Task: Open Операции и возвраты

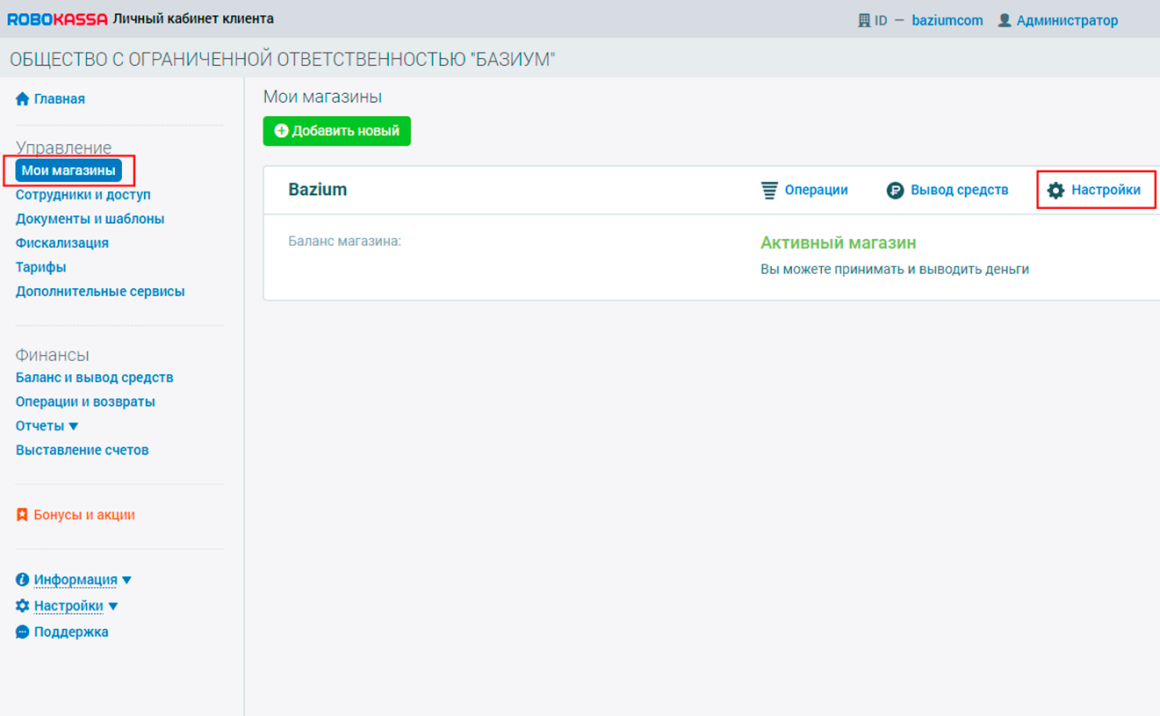Action: pyautogui.click(x=85, y=402)
